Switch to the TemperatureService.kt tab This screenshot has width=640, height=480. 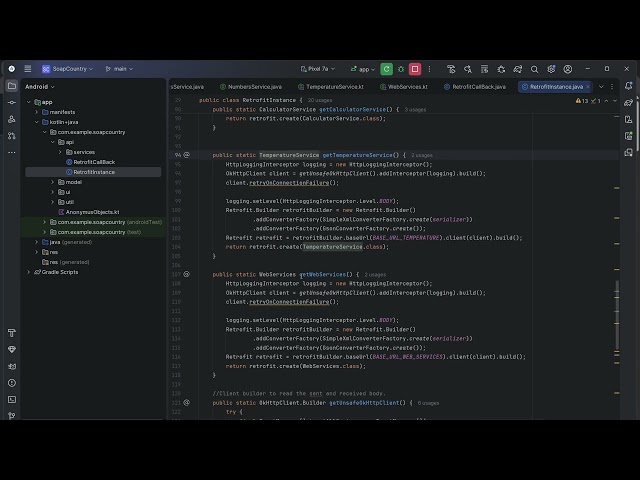331,87
